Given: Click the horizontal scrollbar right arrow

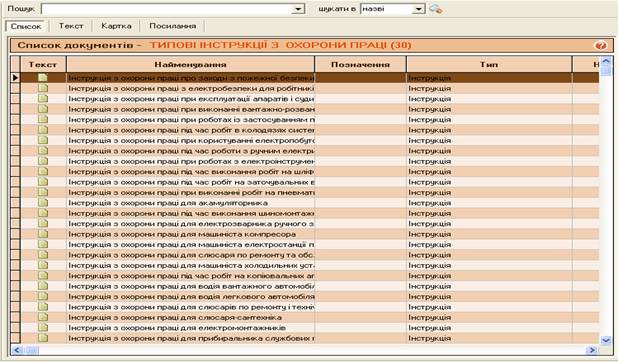Looking at the screenshot, I should click(x=592, y=350).
